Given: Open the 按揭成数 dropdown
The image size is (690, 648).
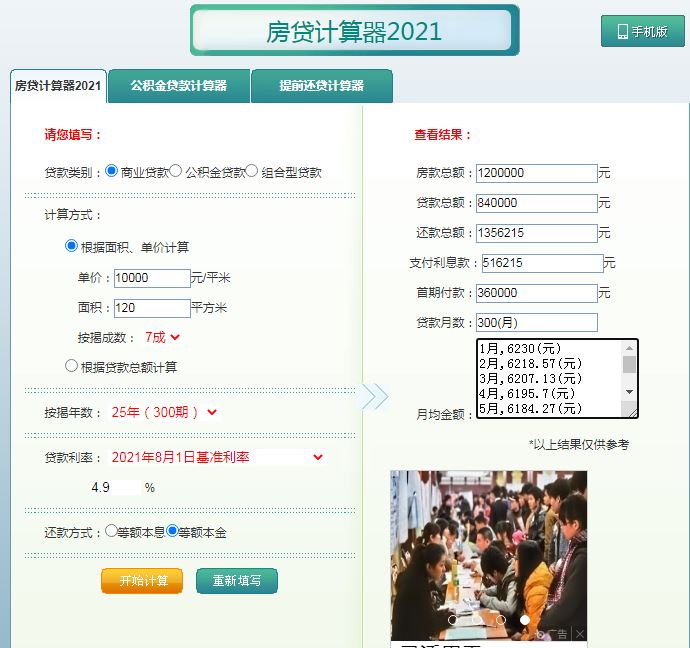Looking at the screenshot, I should 163,337.
